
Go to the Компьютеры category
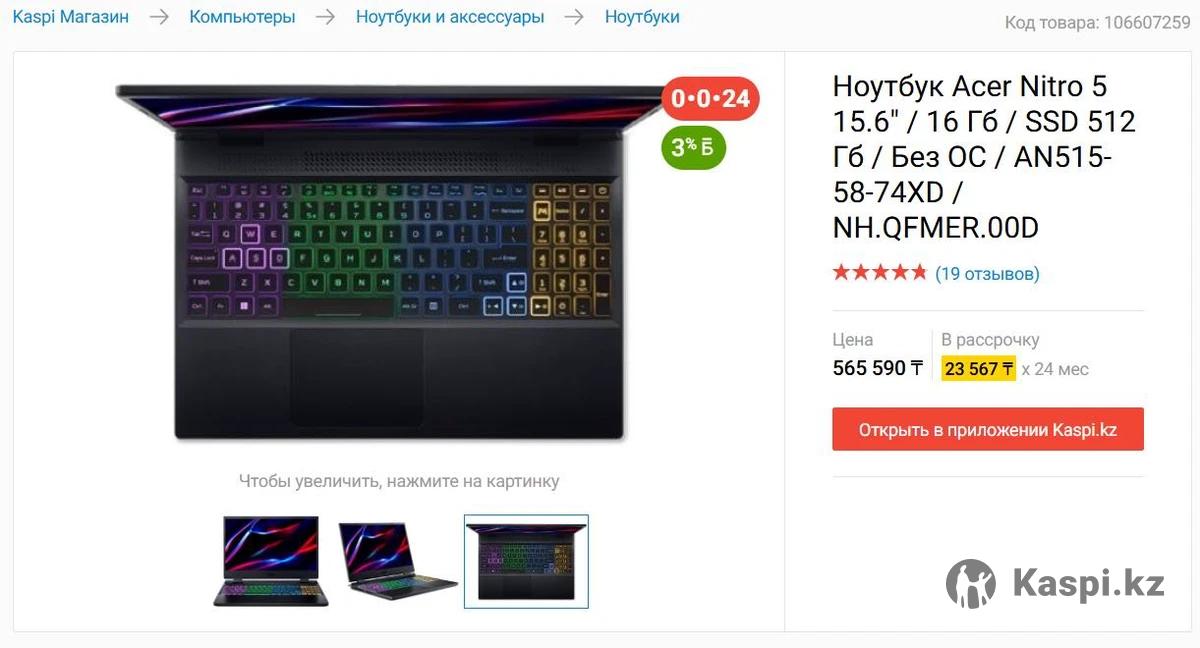coord(242,17)
